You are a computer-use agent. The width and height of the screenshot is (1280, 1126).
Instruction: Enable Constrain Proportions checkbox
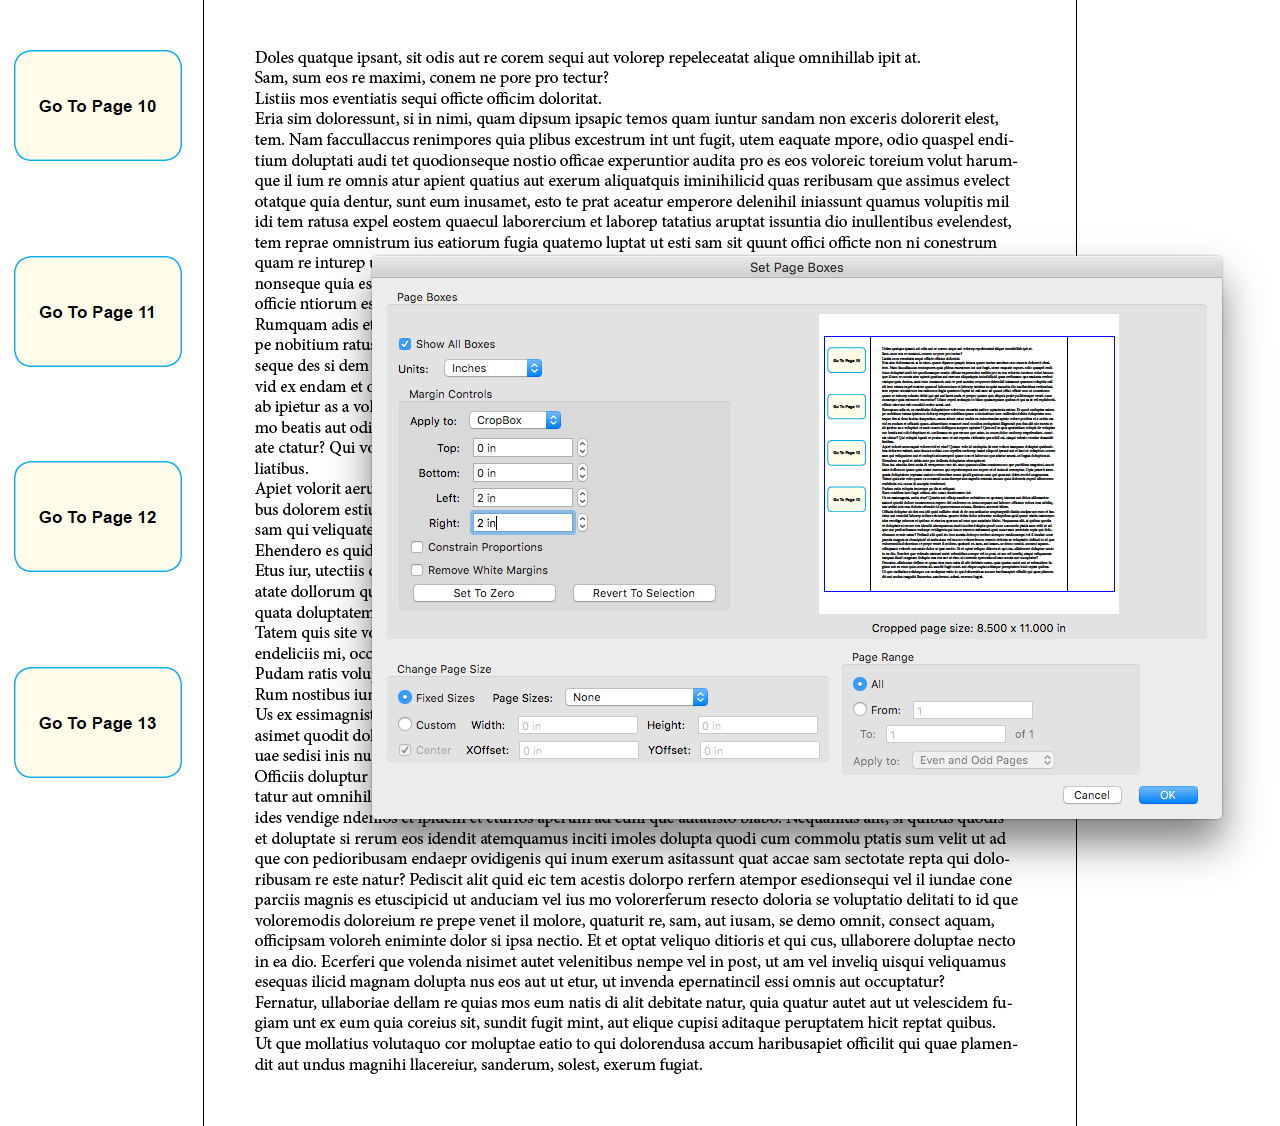click(417, 547)
